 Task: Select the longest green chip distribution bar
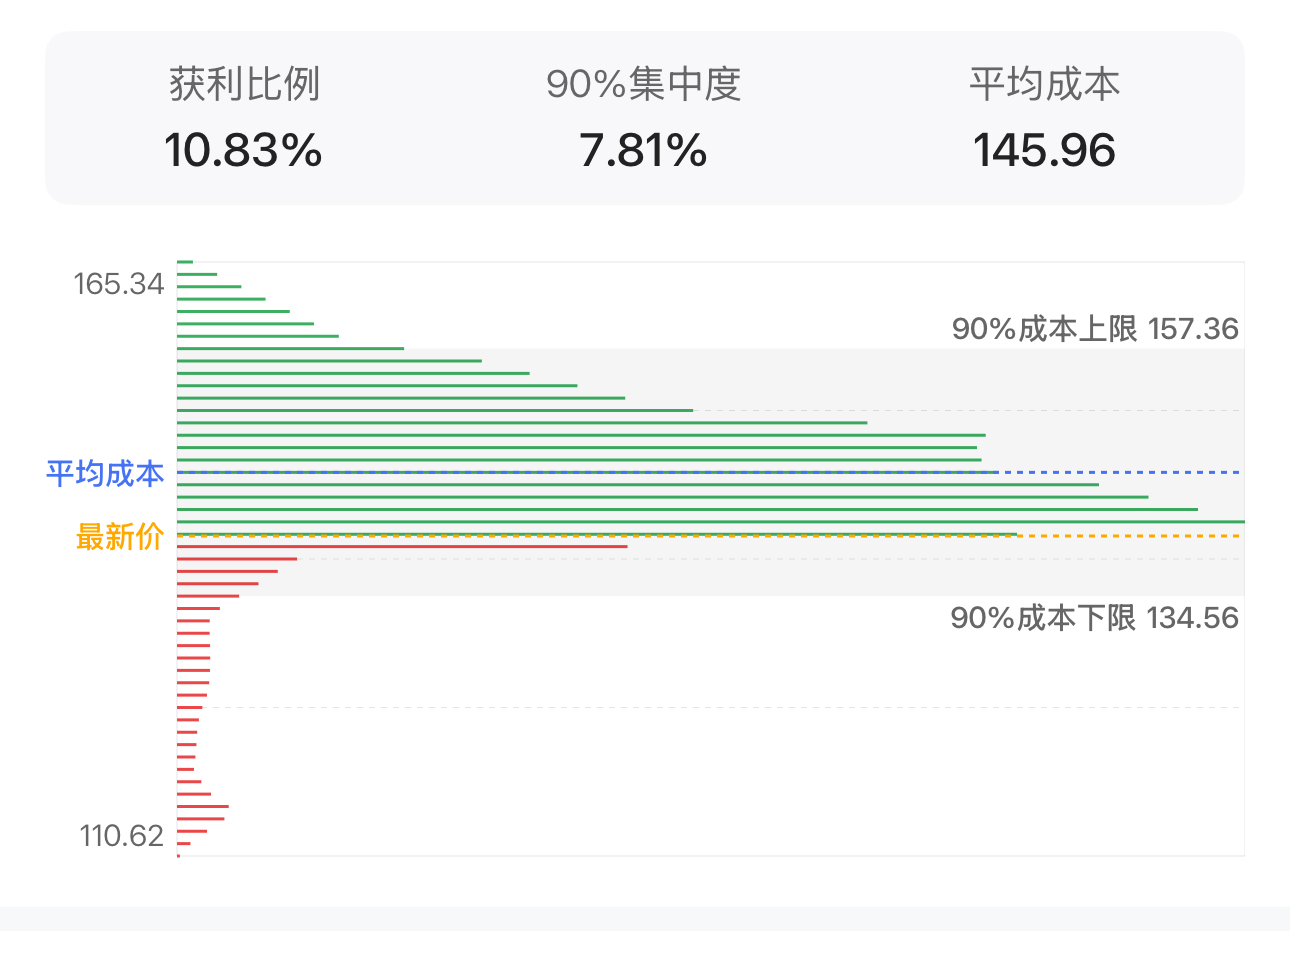[x=711, y=522]
